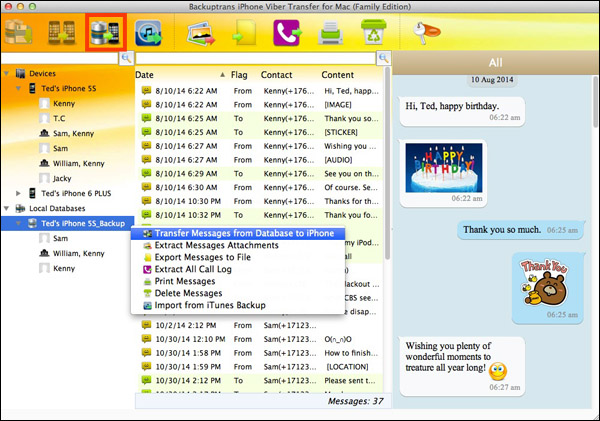Screen dimensions: 600x421
Task: Click the message list search field
Action: tap(256, 58)
